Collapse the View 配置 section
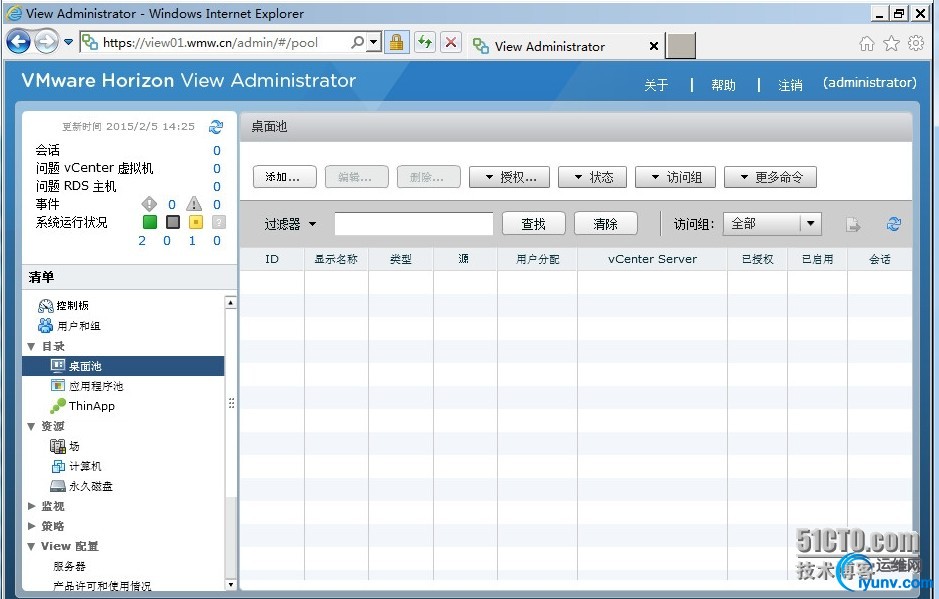 pyautogui.click(x=31, y=546)
